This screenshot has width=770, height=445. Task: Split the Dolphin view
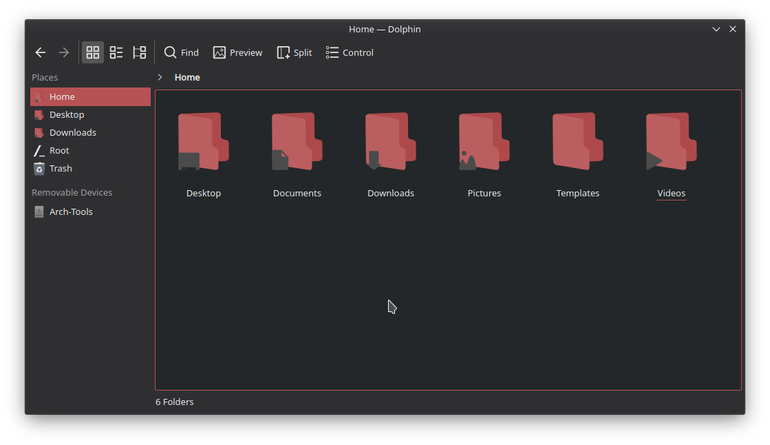coord(294,53)
